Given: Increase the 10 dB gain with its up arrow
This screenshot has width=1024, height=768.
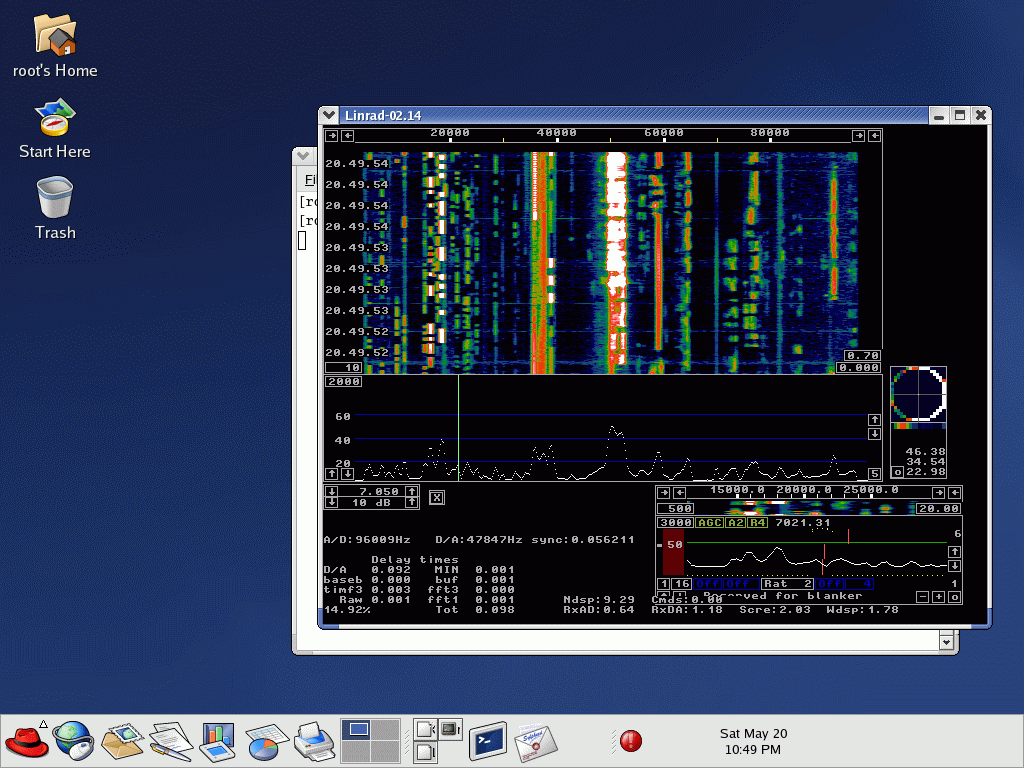Looking at the screenshot, I should pos(411,502).
